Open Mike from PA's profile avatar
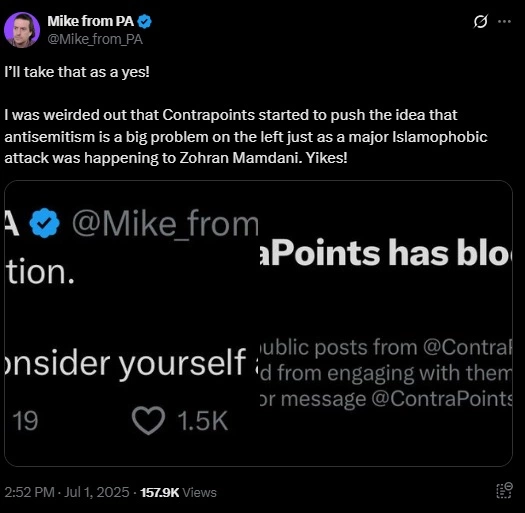The width and height of the screenshot is (525, 513). point(22,30)
